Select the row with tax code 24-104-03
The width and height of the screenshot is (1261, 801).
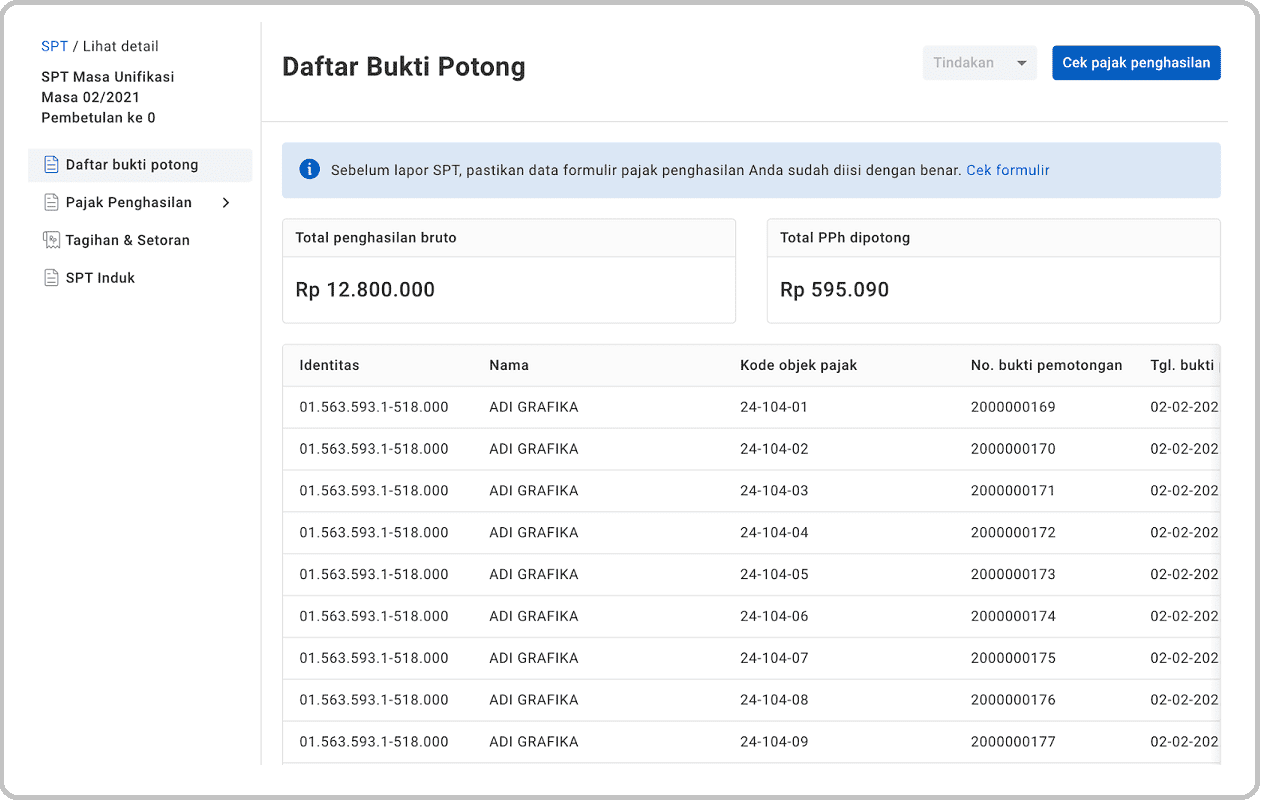click(751, 492)
